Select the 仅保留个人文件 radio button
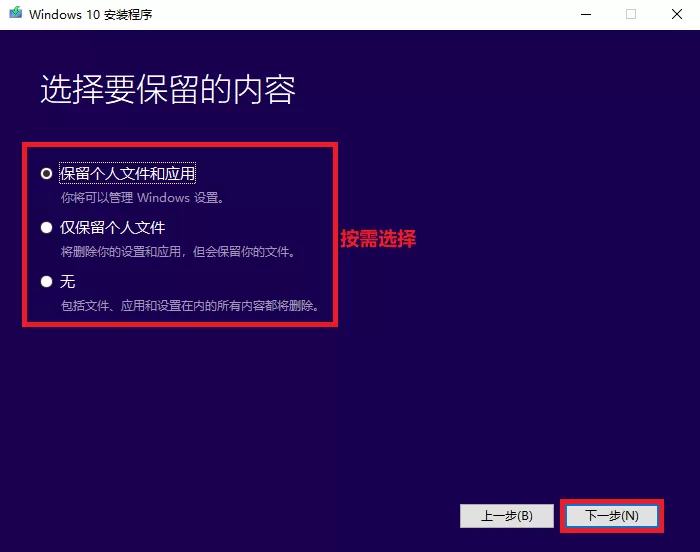700x552 pixels. 46,228
